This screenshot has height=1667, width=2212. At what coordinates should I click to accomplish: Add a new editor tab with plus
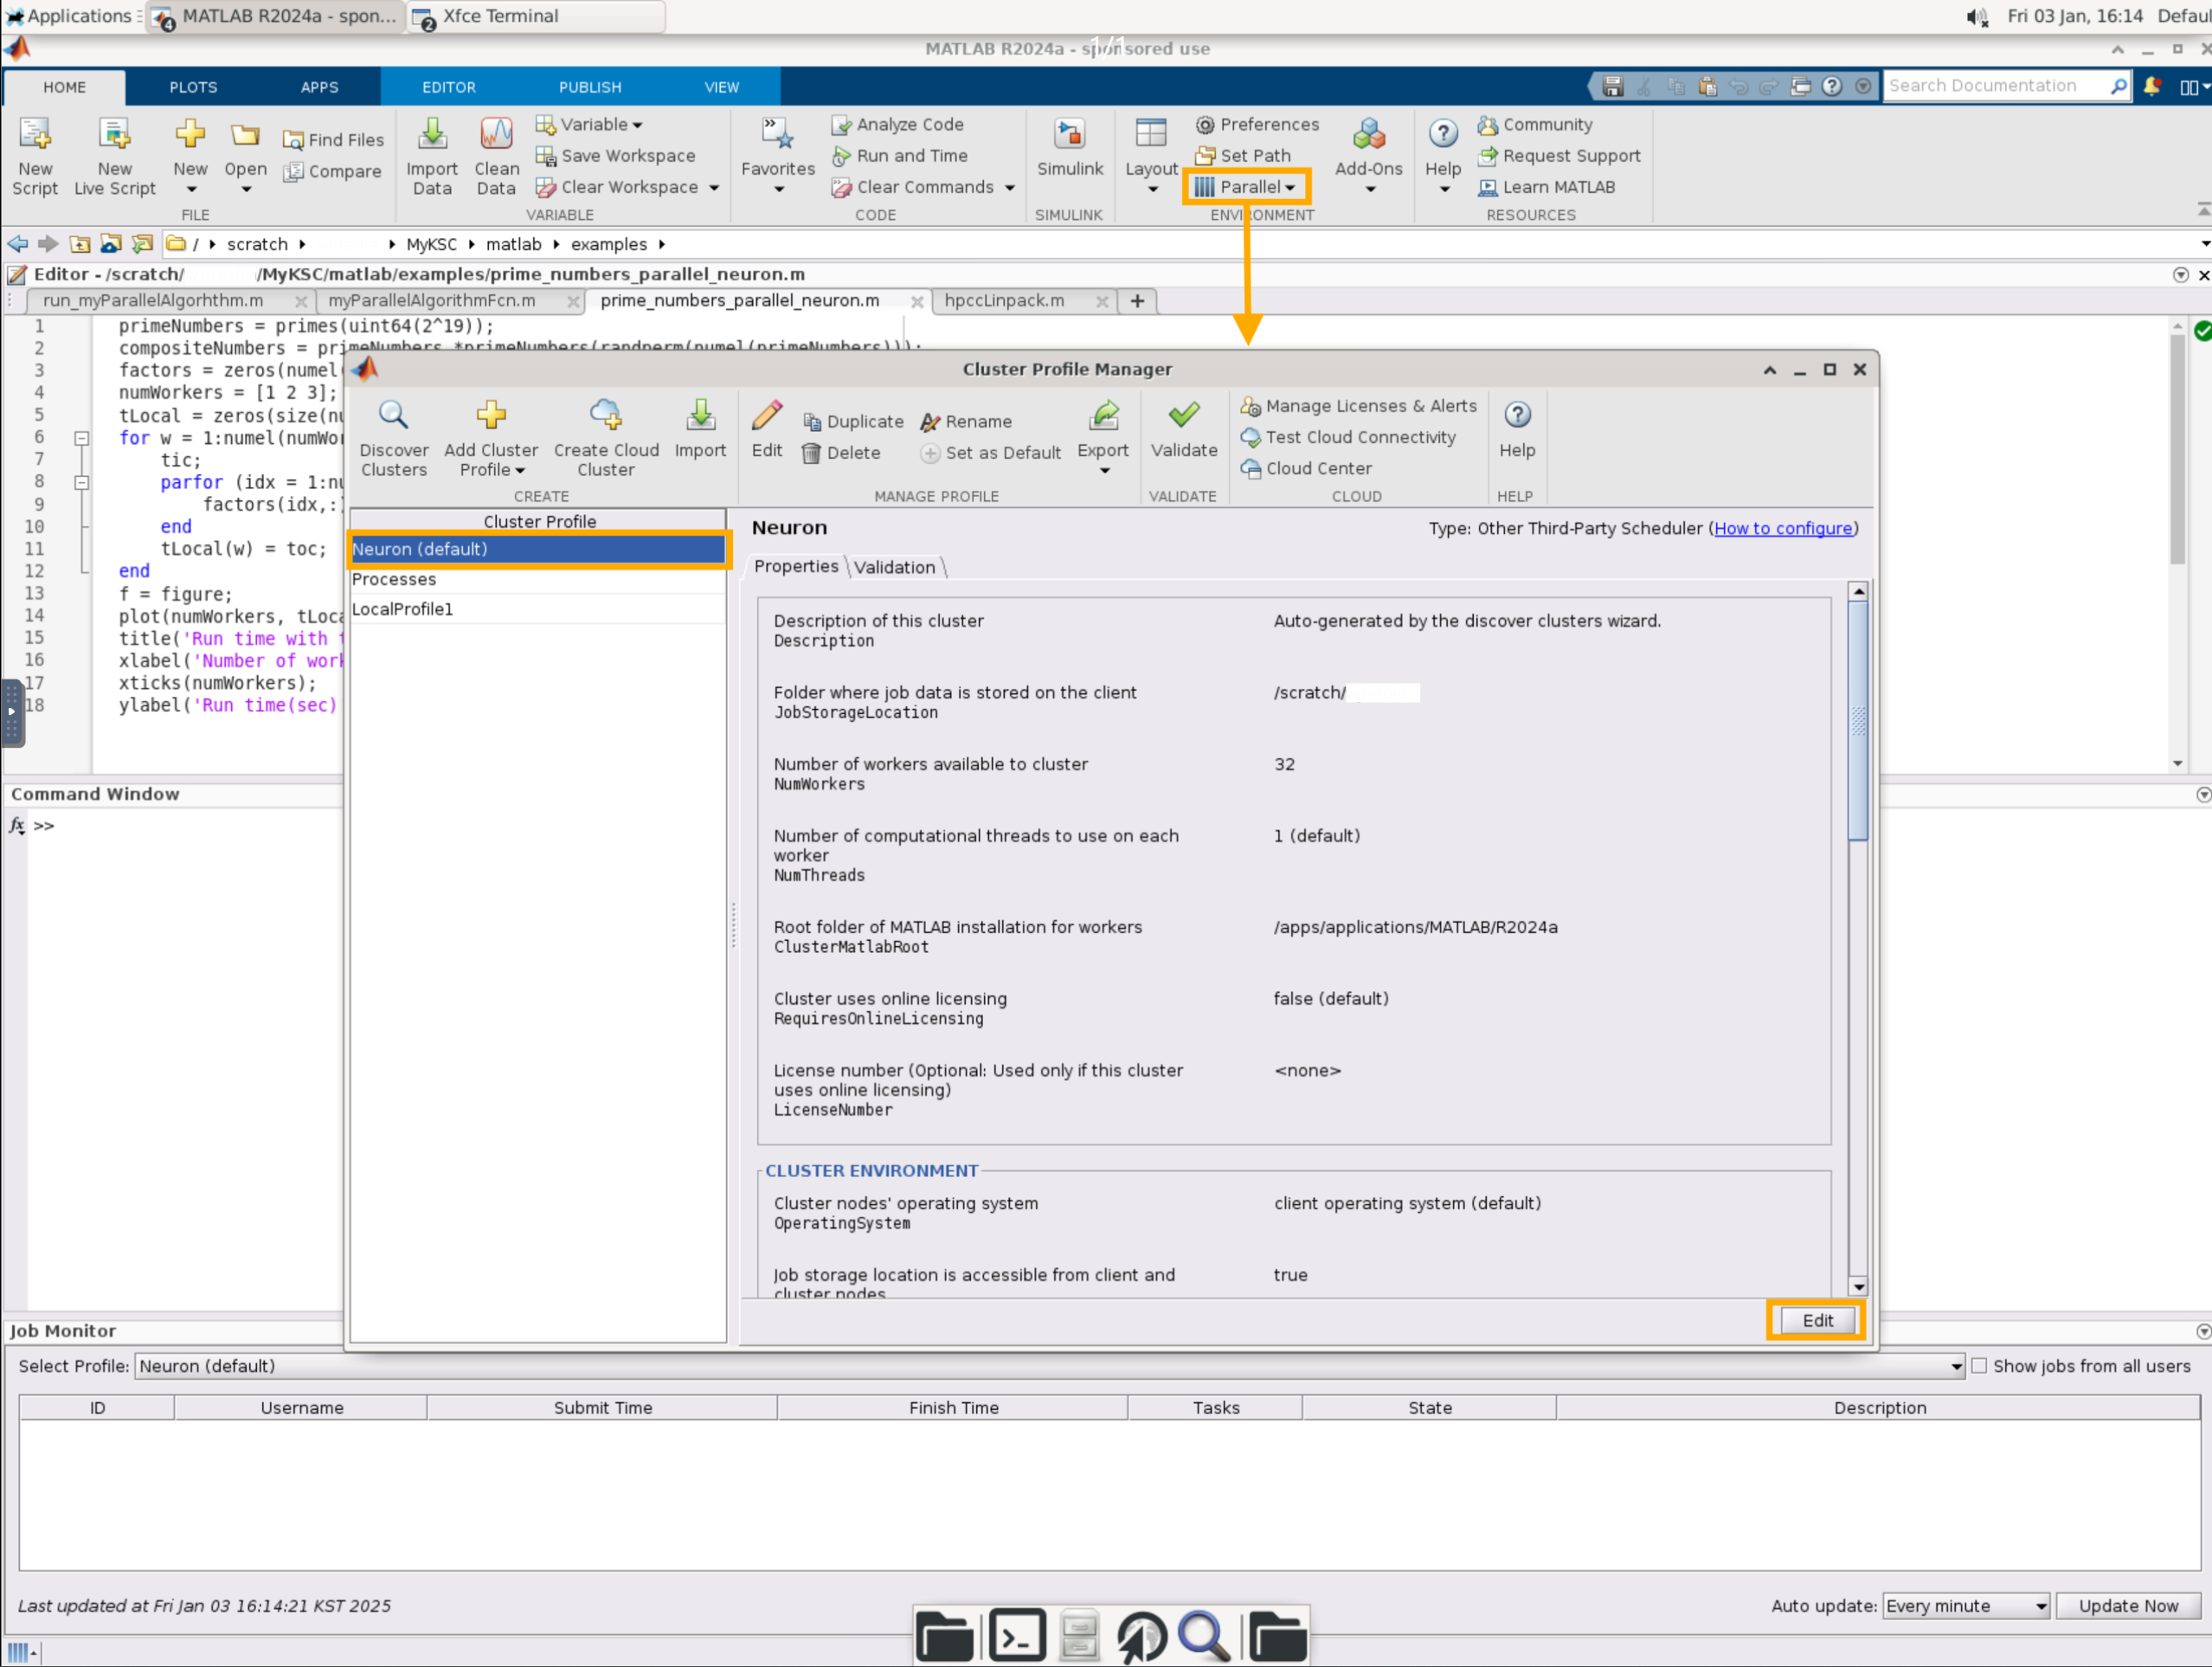tap(1137, 301)
